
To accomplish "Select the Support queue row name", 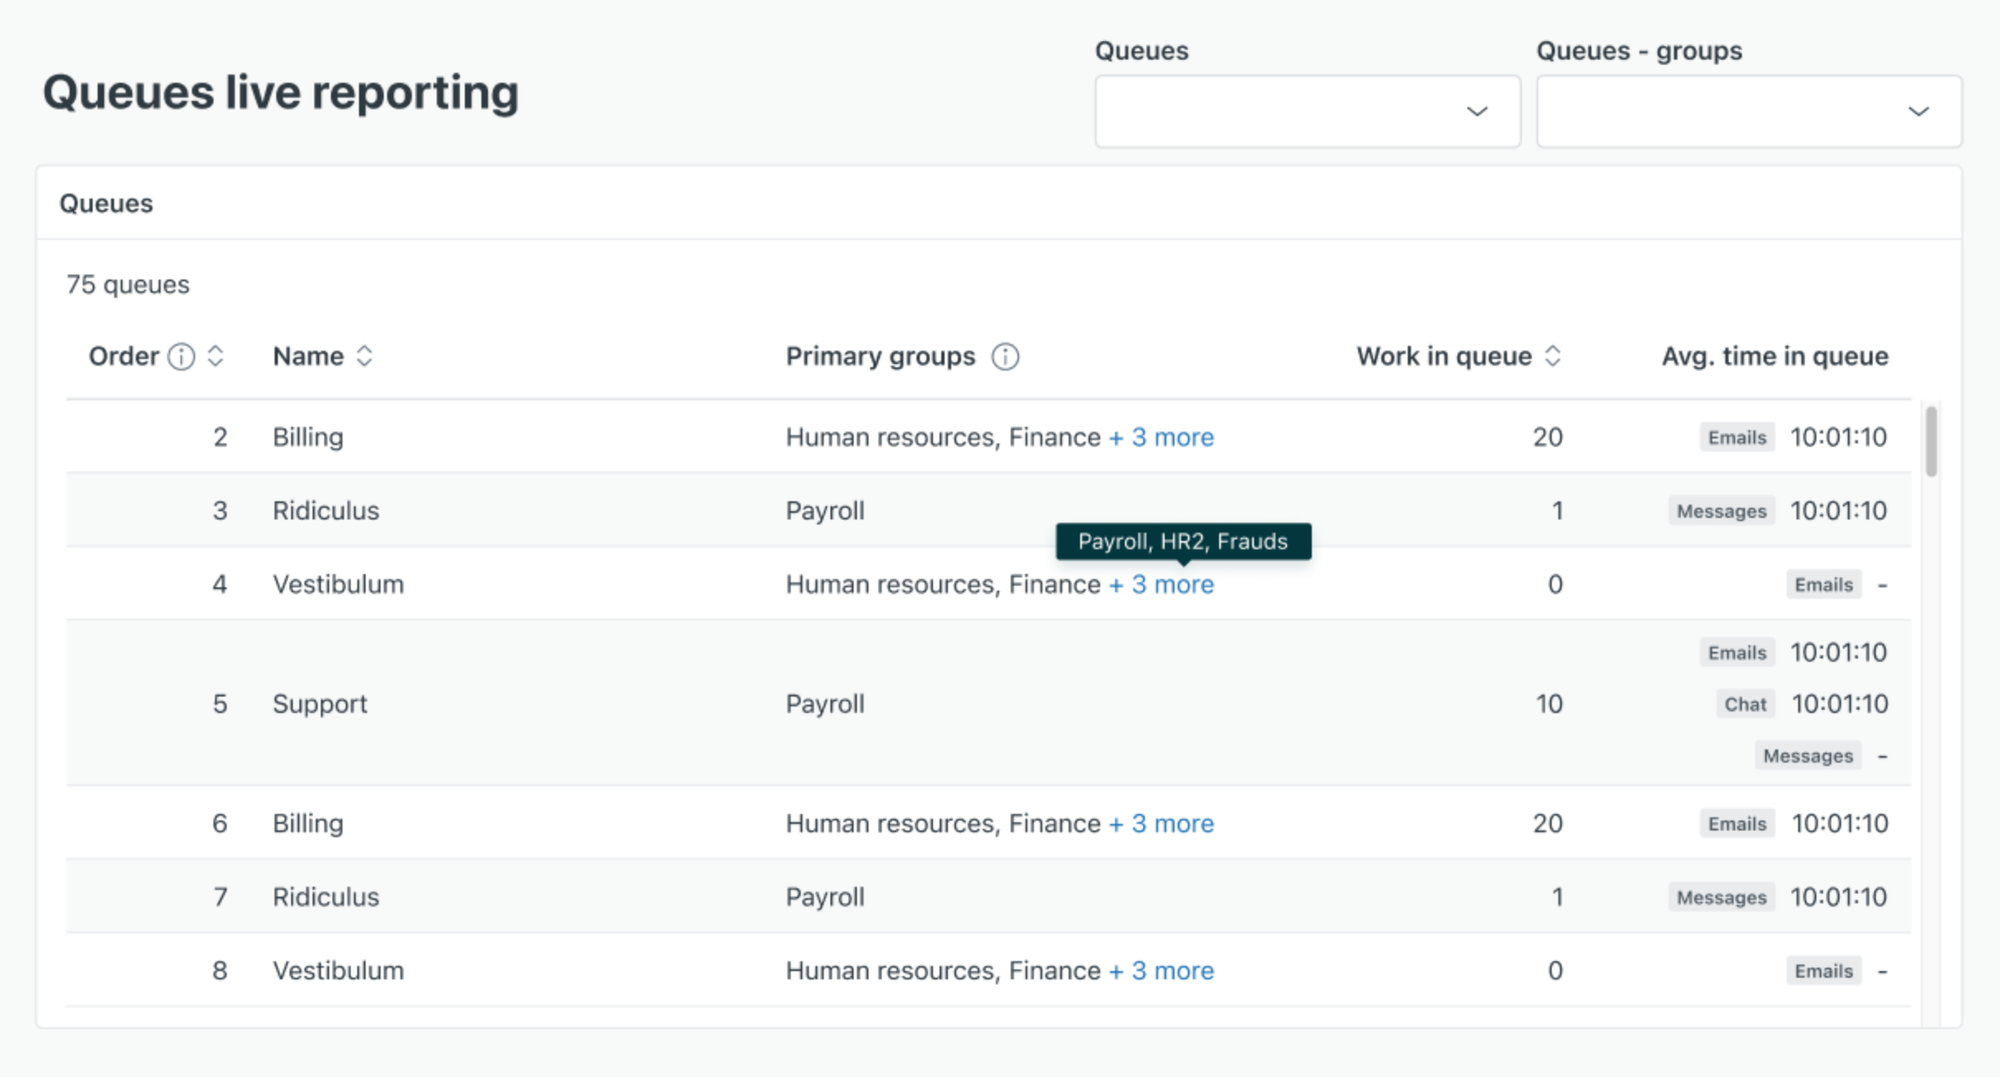I will [x=320, y=704].
